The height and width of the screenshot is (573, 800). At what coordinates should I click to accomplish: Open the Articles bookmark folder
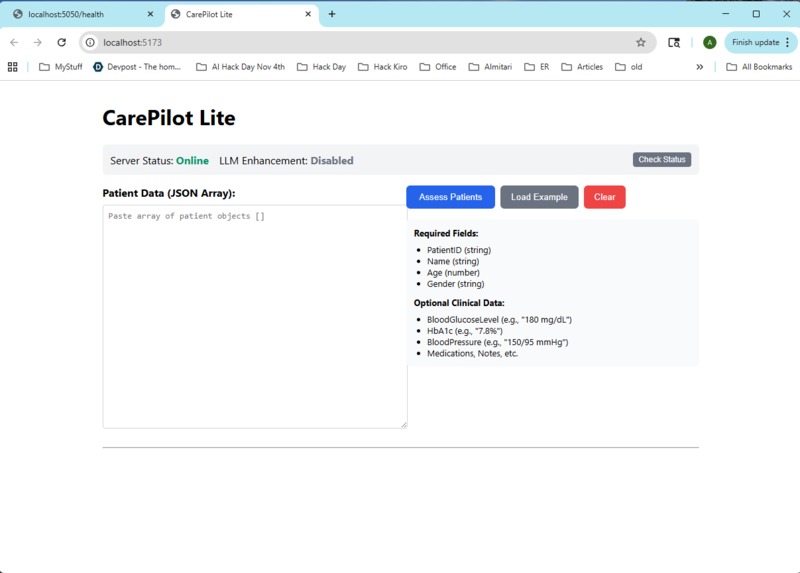(x=582, y=67)
